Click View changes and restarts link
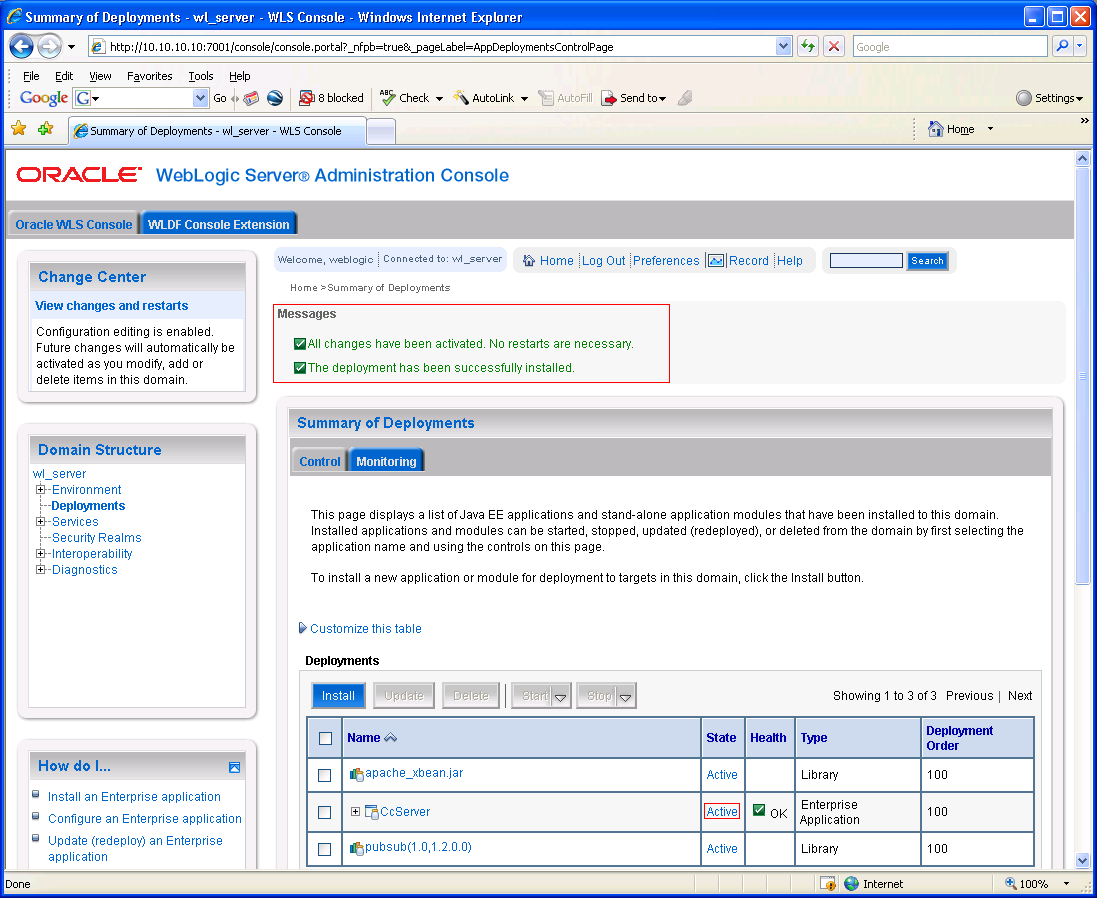 pyautogui.click(x=111, y=306)
